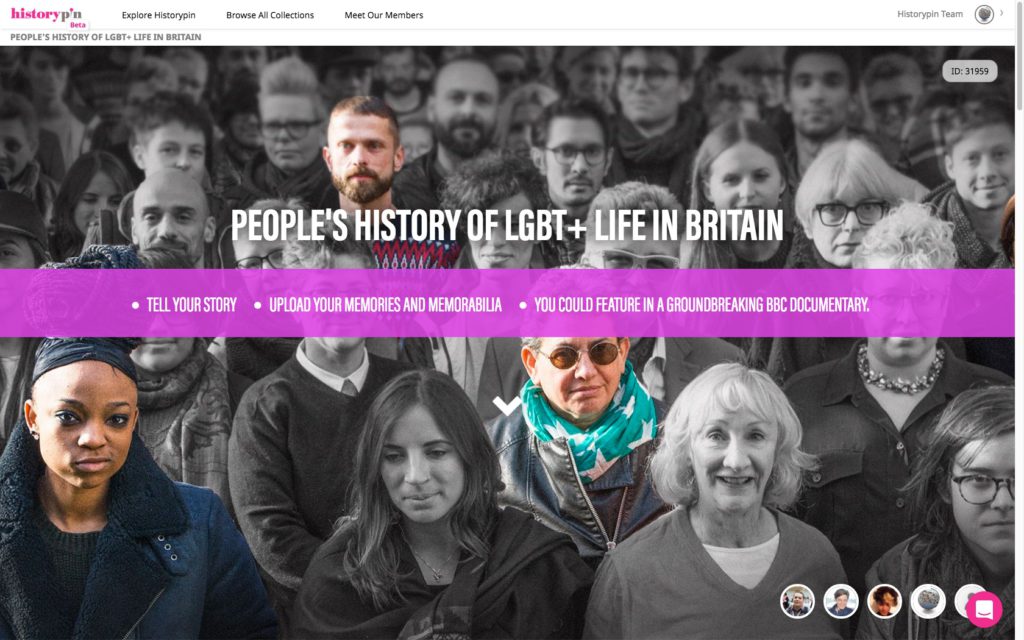1024x640 pixels.
Task: Open the globe avatar in bottom member row
Action: tap(927, 601)
